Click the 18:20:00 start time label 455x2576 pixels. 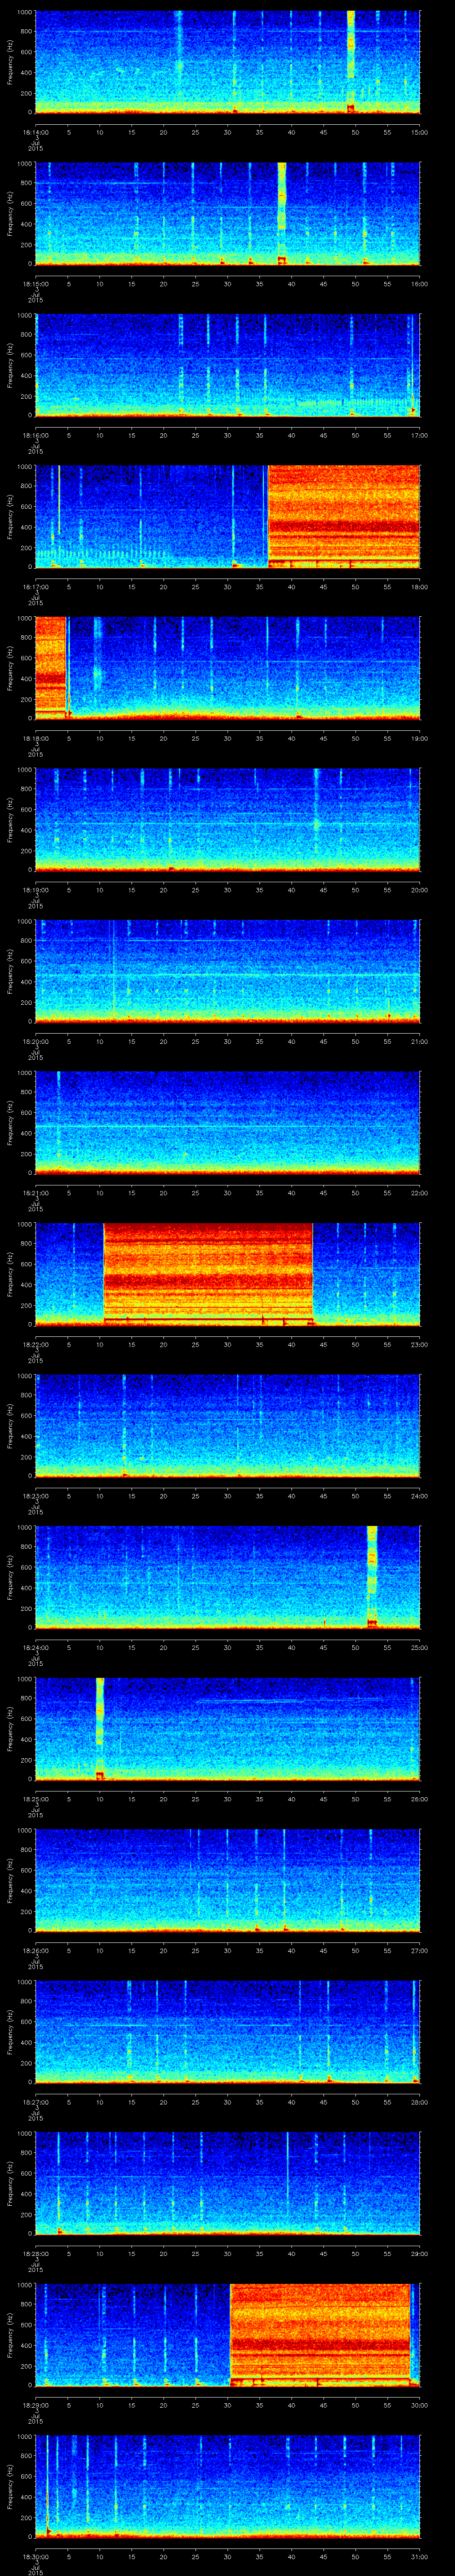35,1041
